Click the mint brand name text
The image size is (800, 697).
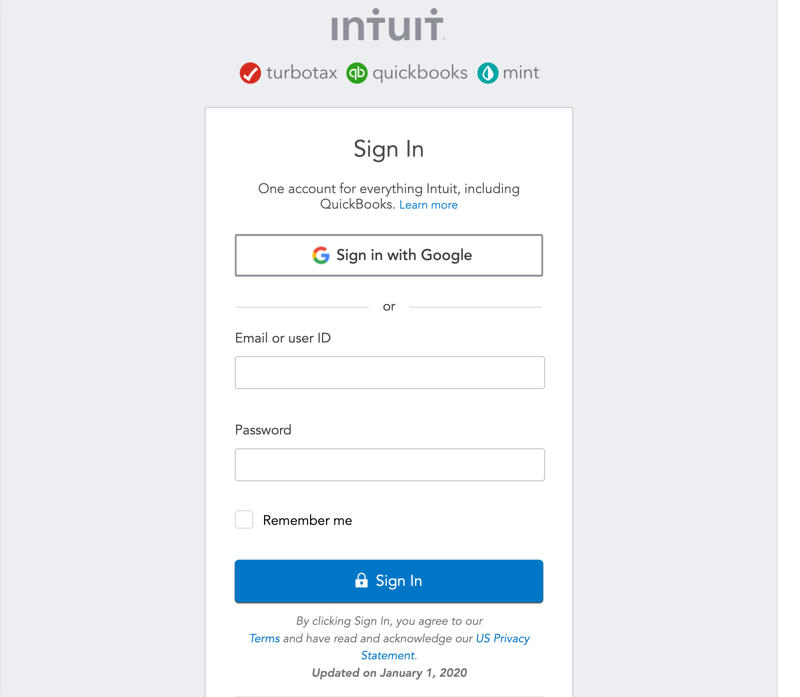[x=522, y=73]
